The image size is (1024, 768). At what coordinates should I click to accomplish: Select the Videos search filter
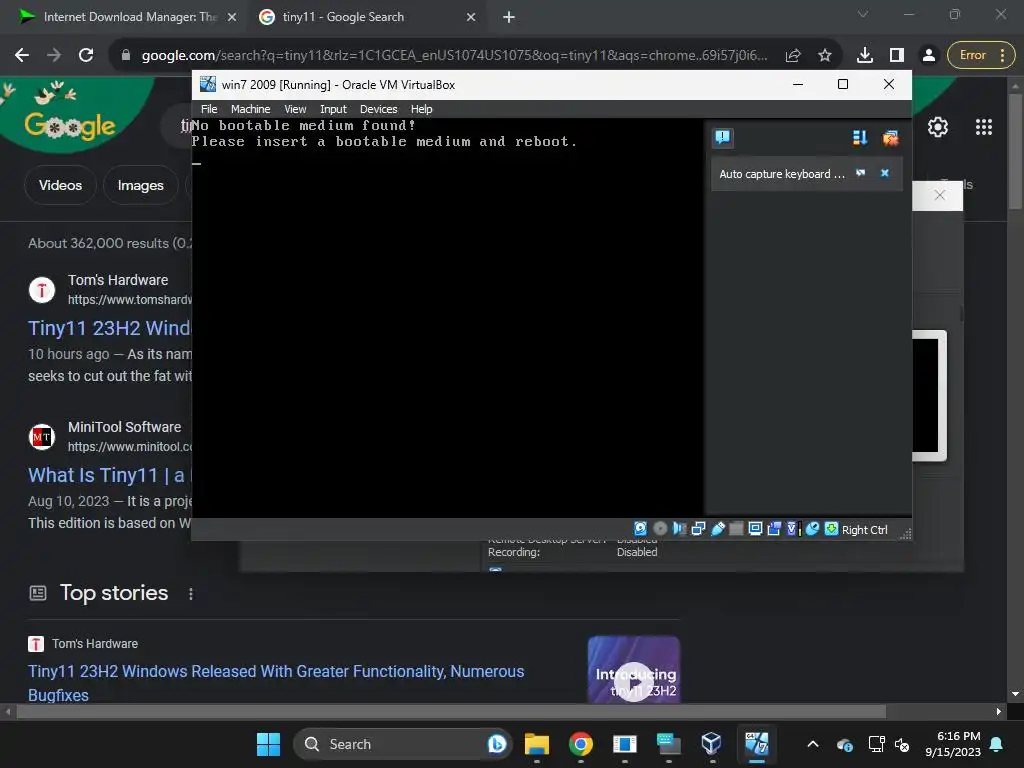coord(60,185)
